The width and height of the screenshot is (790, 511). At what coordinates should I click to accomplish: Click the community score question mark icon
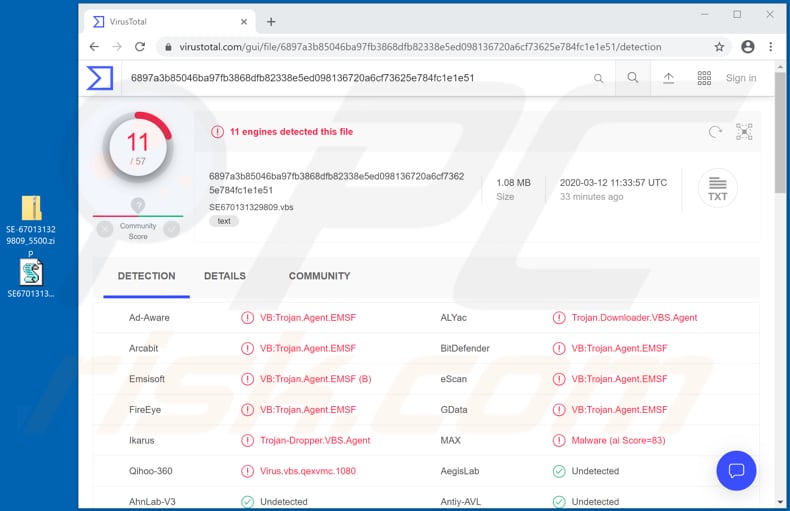tap(138, 205)
